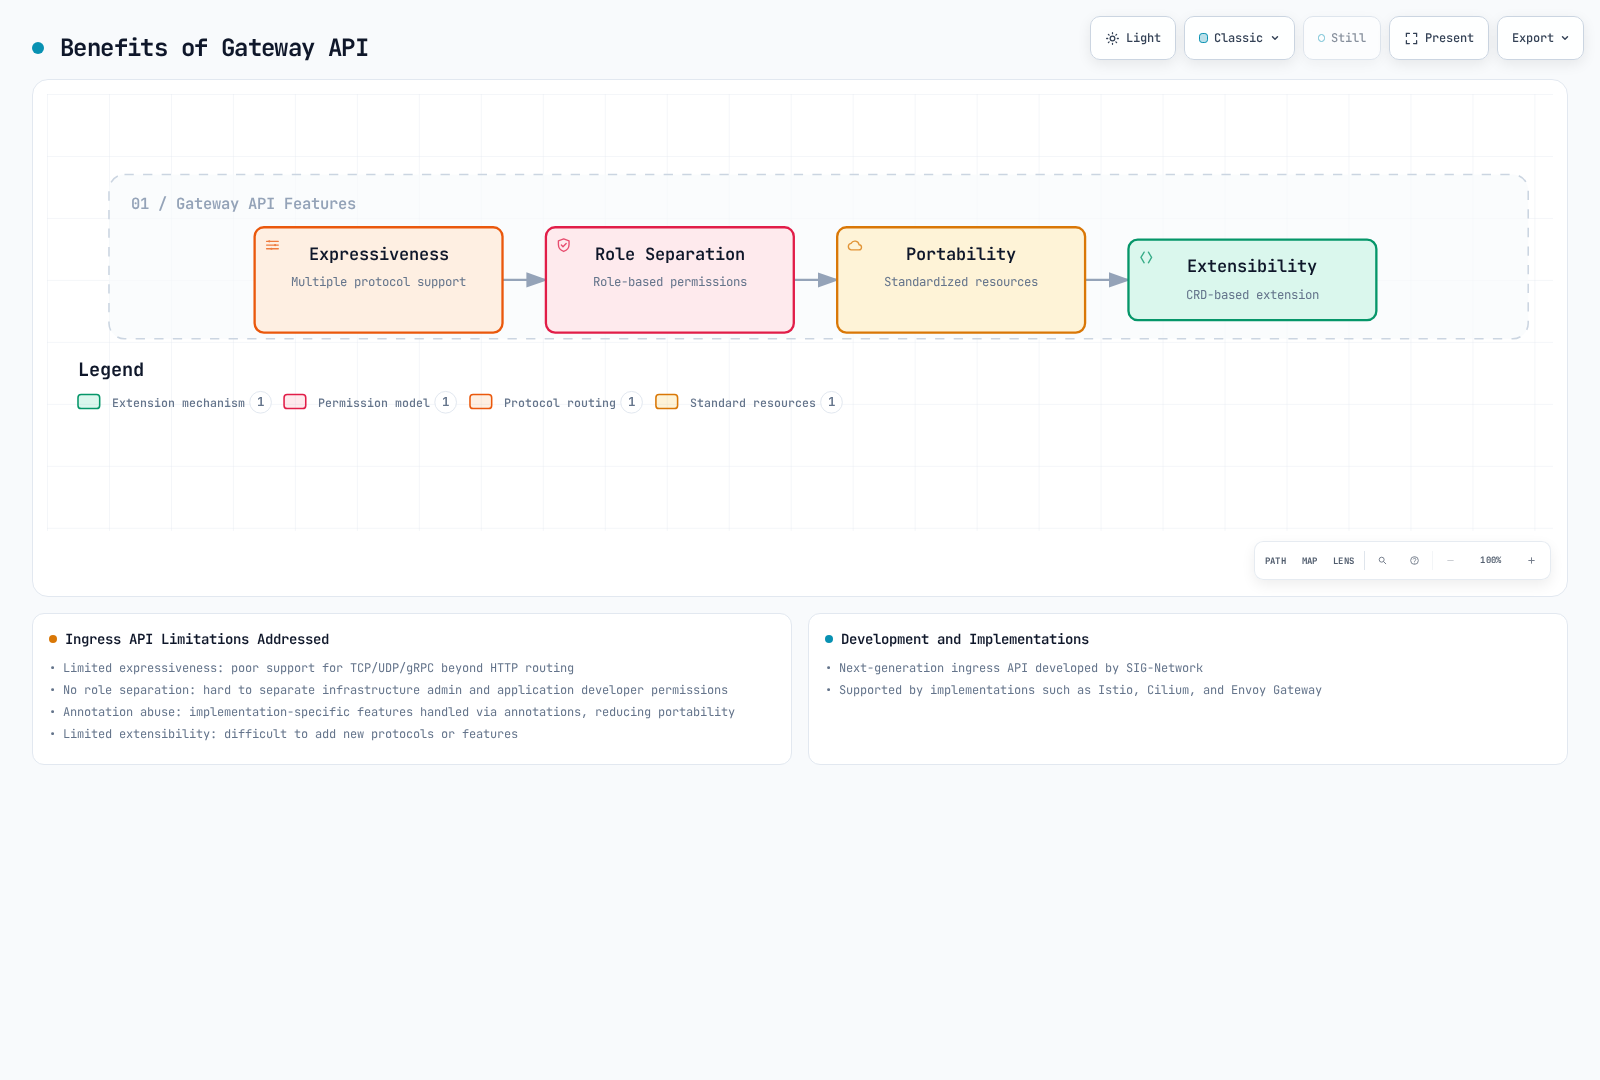Switch to PATH view mode

1275,561
